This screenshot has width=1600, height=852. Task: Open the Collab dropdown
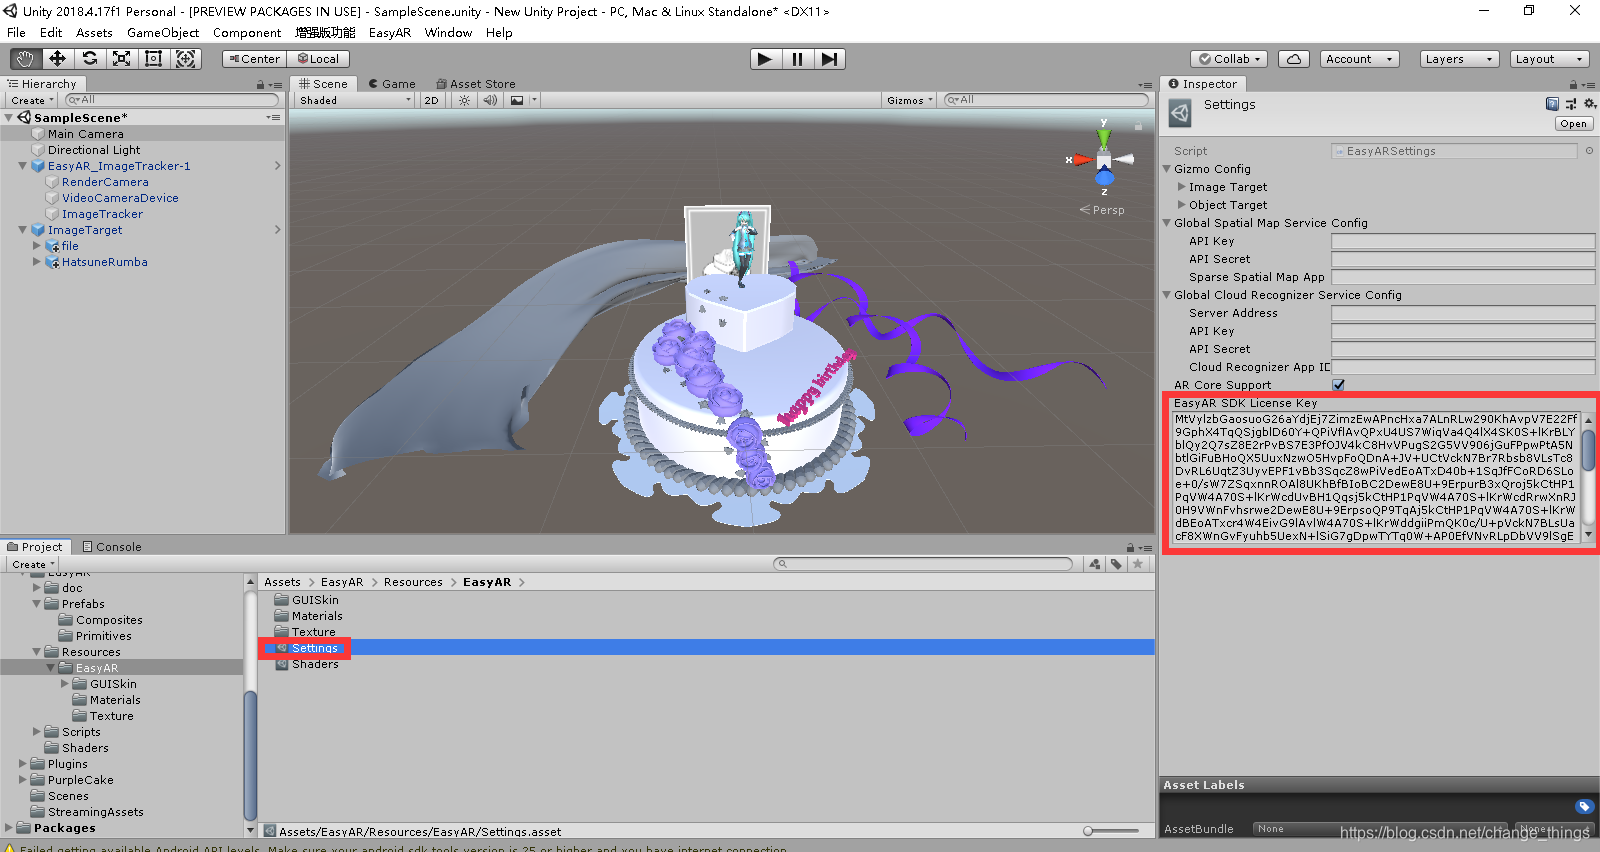pos(1229,59)
